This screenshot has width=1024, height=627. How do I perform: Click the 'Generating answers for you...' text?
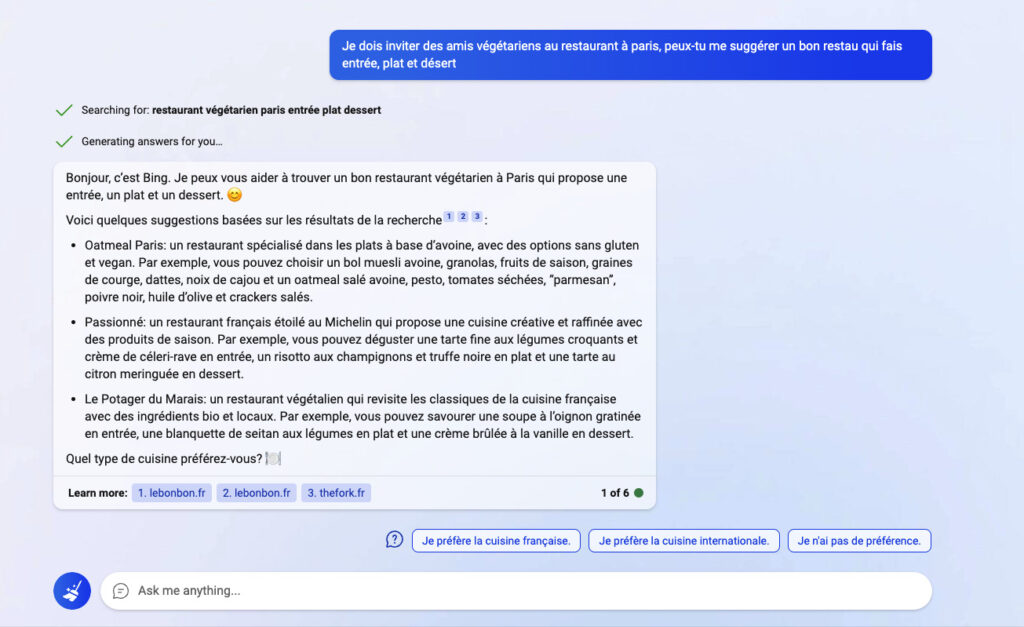click(152, 141)
